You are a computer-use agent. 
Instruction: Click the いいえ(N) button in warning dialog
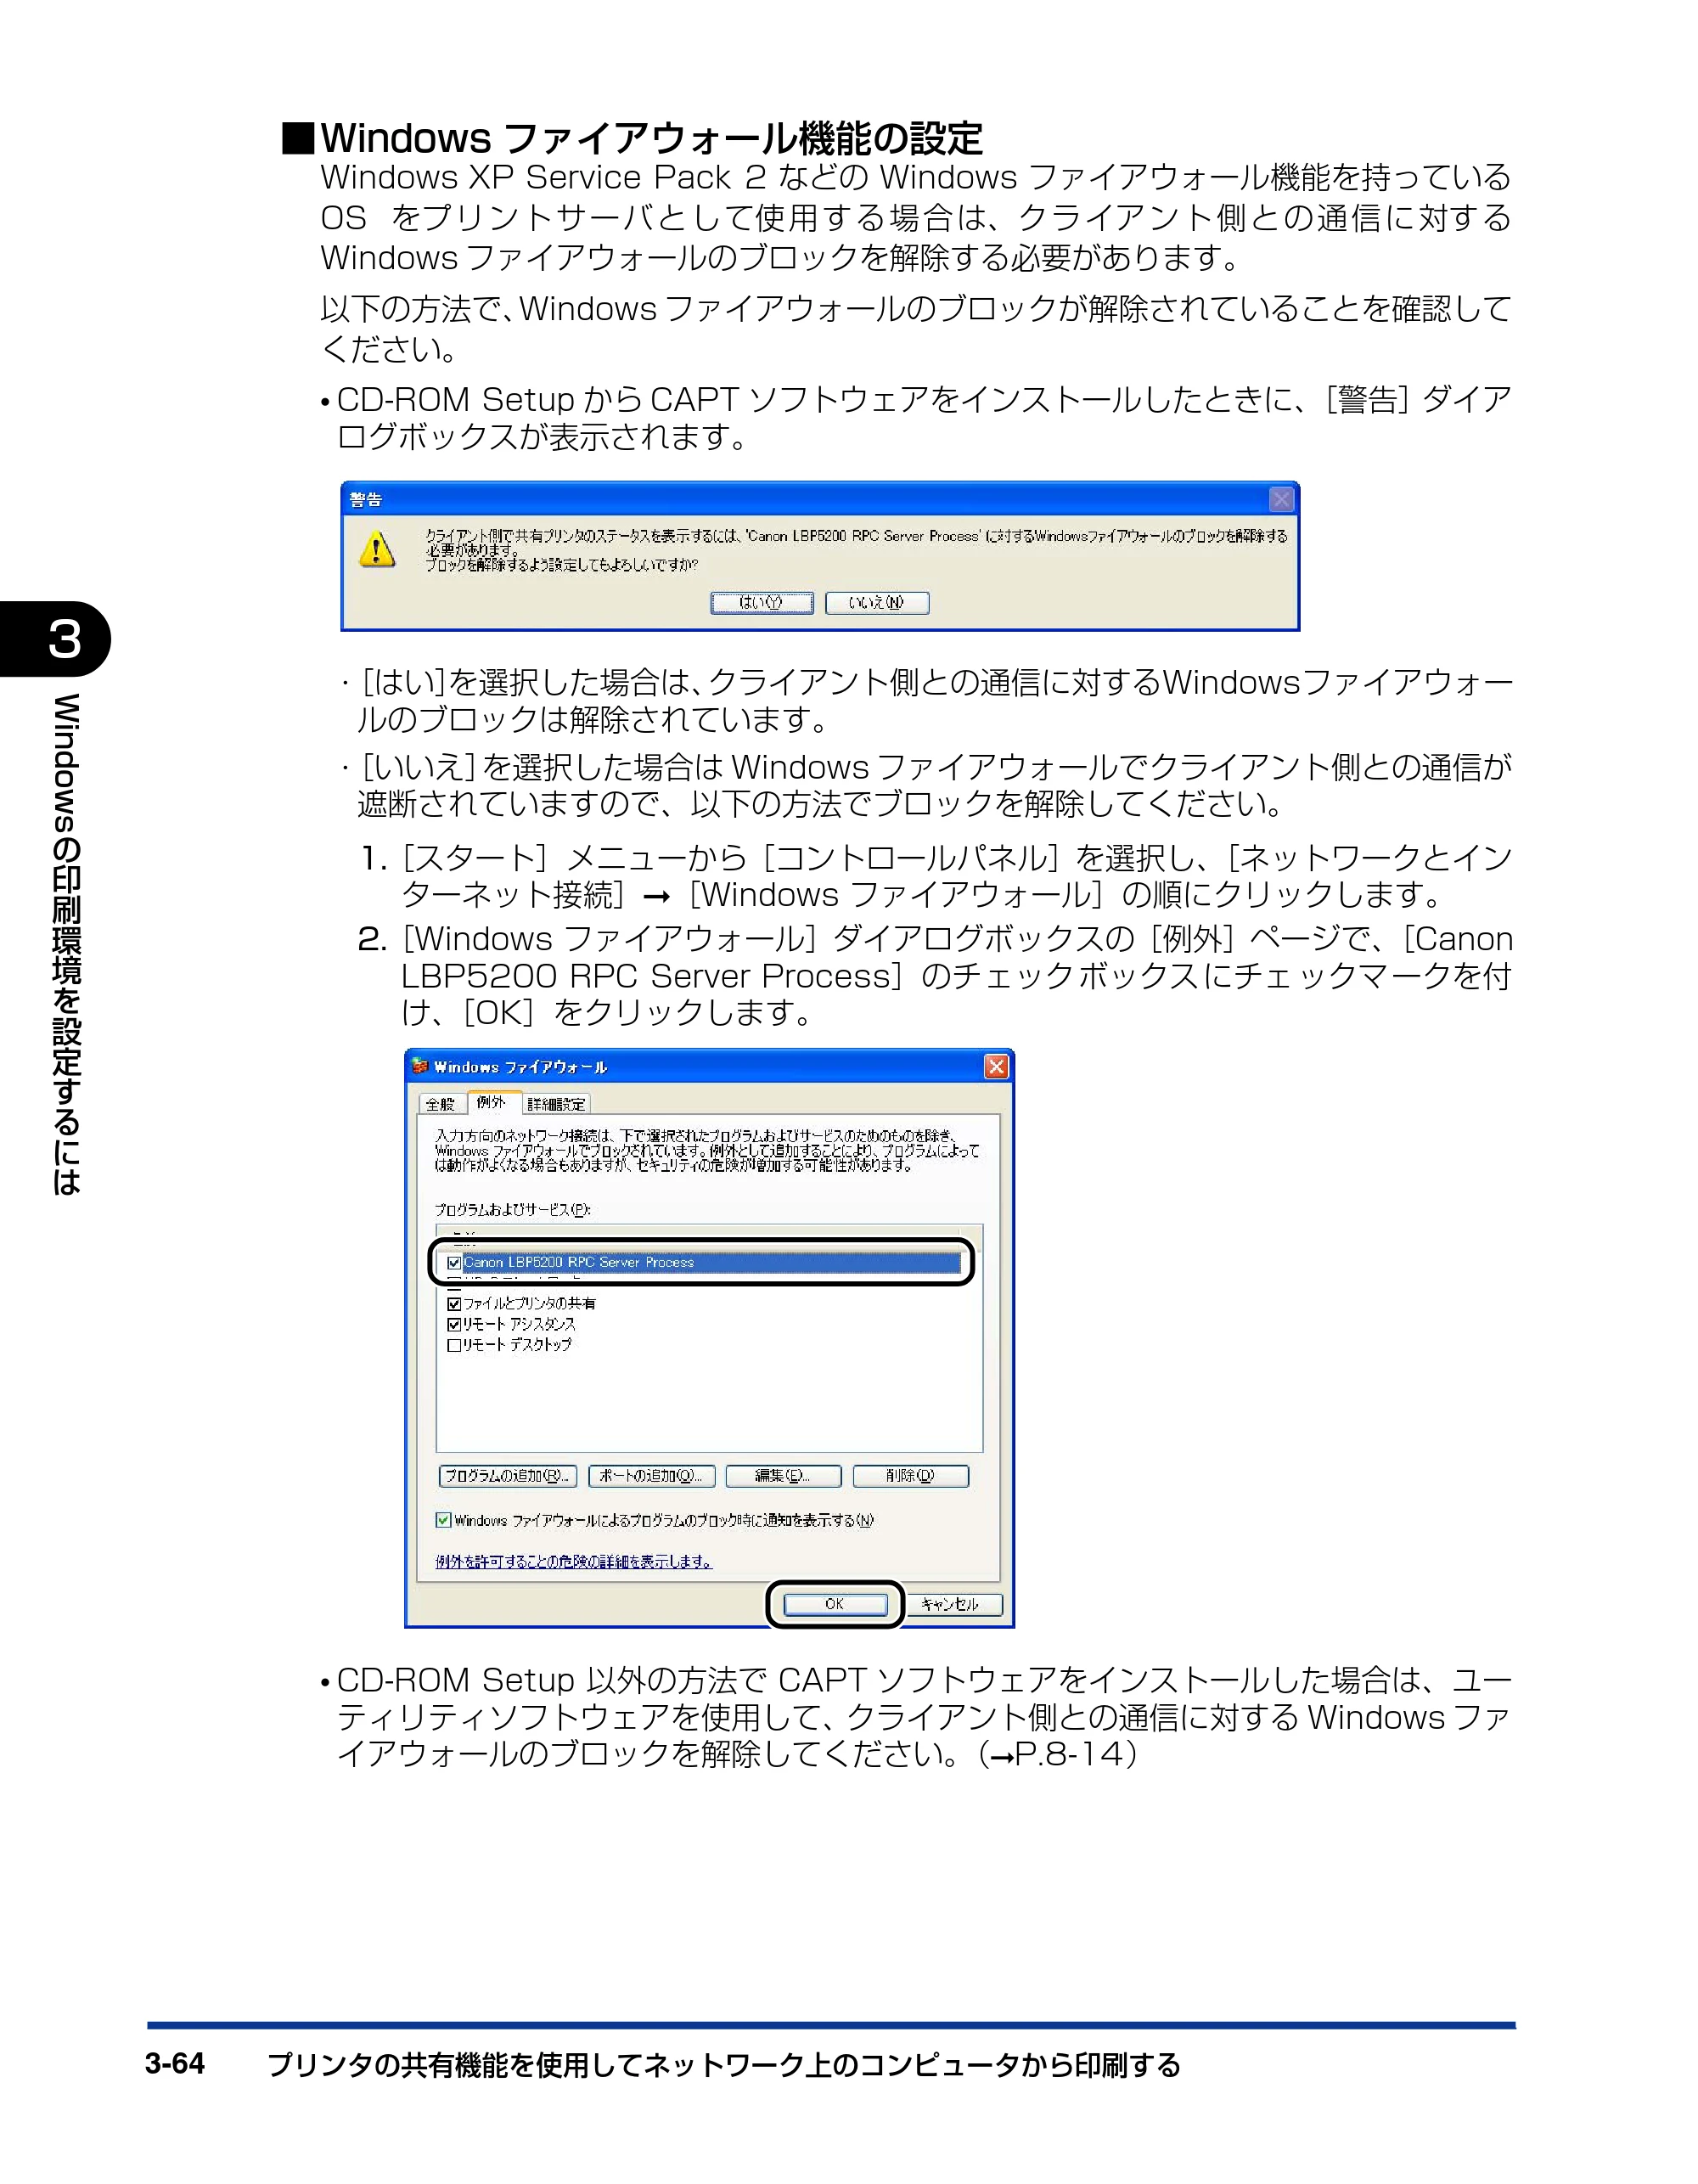pos(877,602)
